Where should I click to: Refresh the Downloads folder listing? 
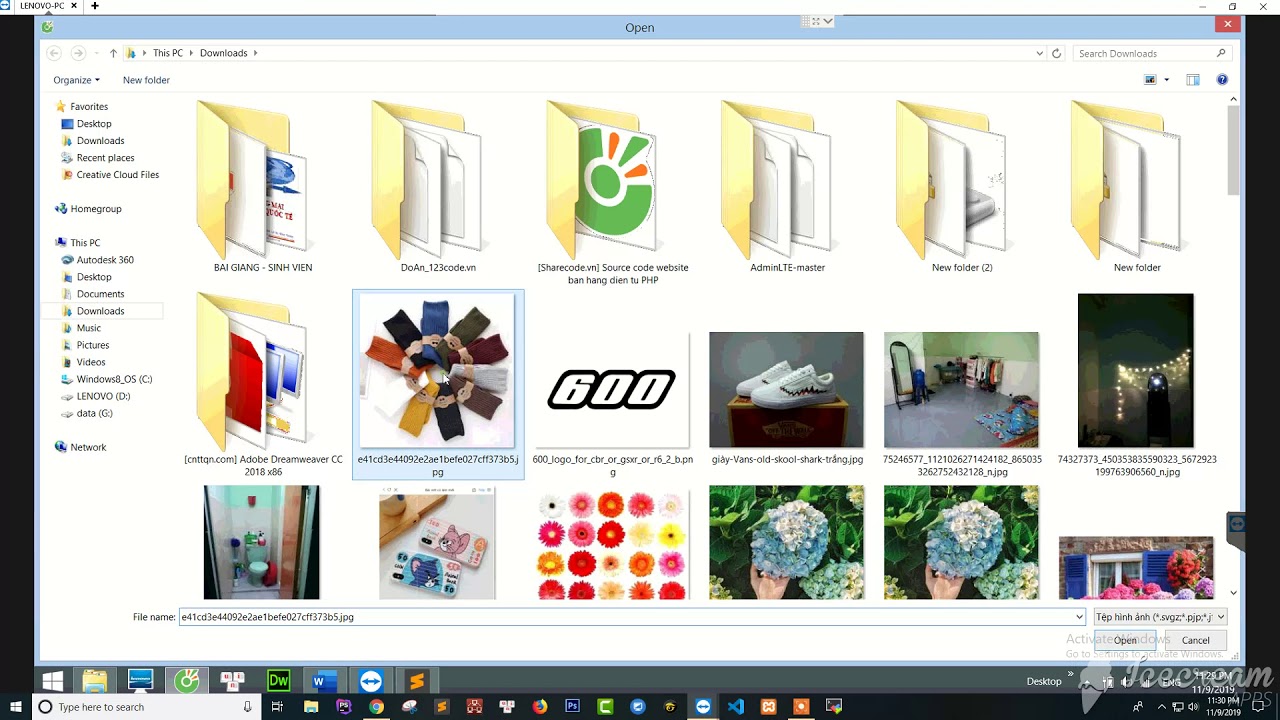click(x=1056, y=53)
